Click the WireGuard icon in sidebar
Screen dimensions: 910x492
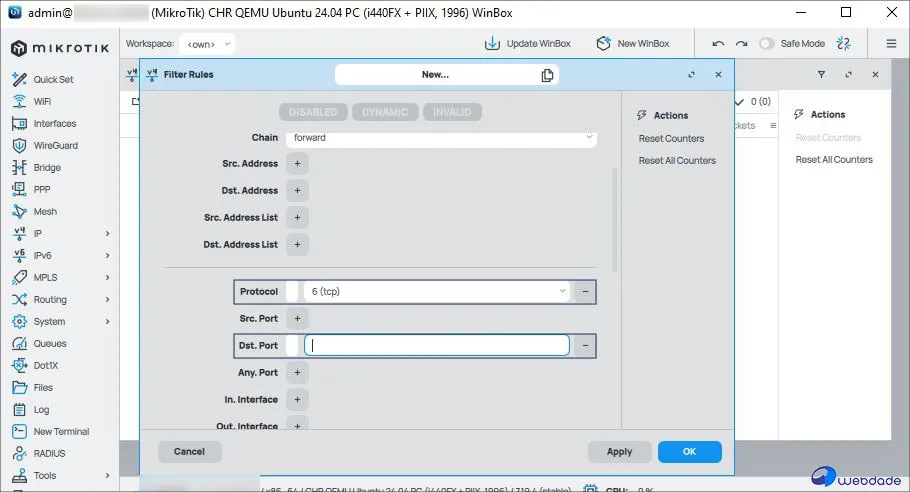point(19,146)
